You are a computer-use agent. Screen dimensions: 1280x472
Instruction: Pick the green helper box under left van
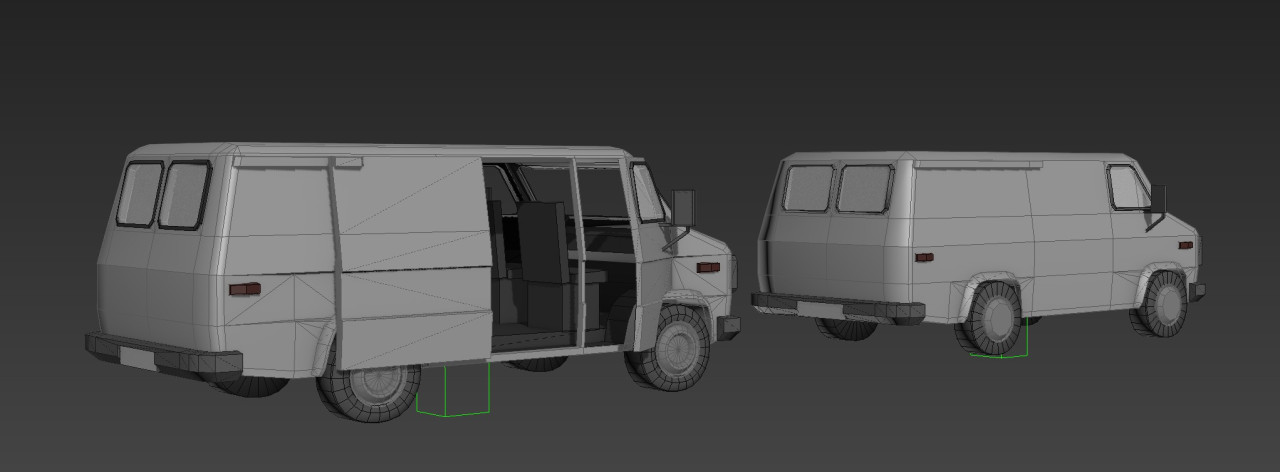(x=453, y=390)
